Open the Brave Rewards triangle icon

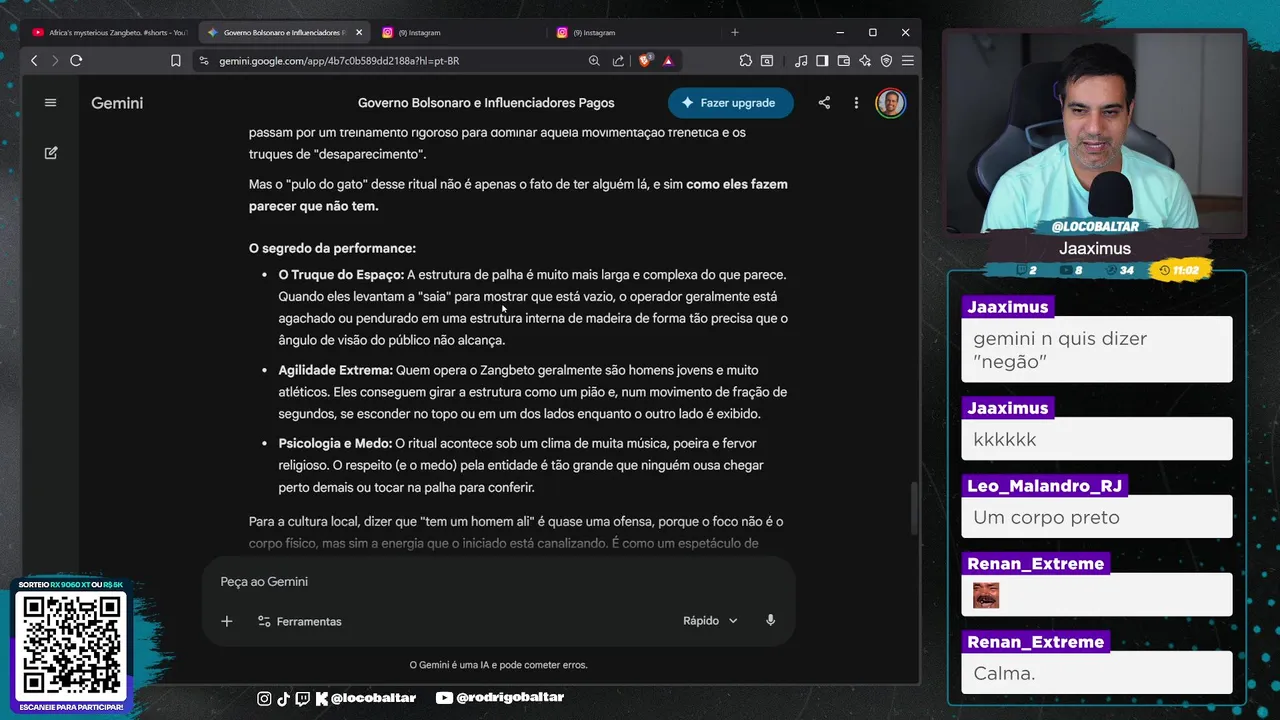(x=668, y=61)
